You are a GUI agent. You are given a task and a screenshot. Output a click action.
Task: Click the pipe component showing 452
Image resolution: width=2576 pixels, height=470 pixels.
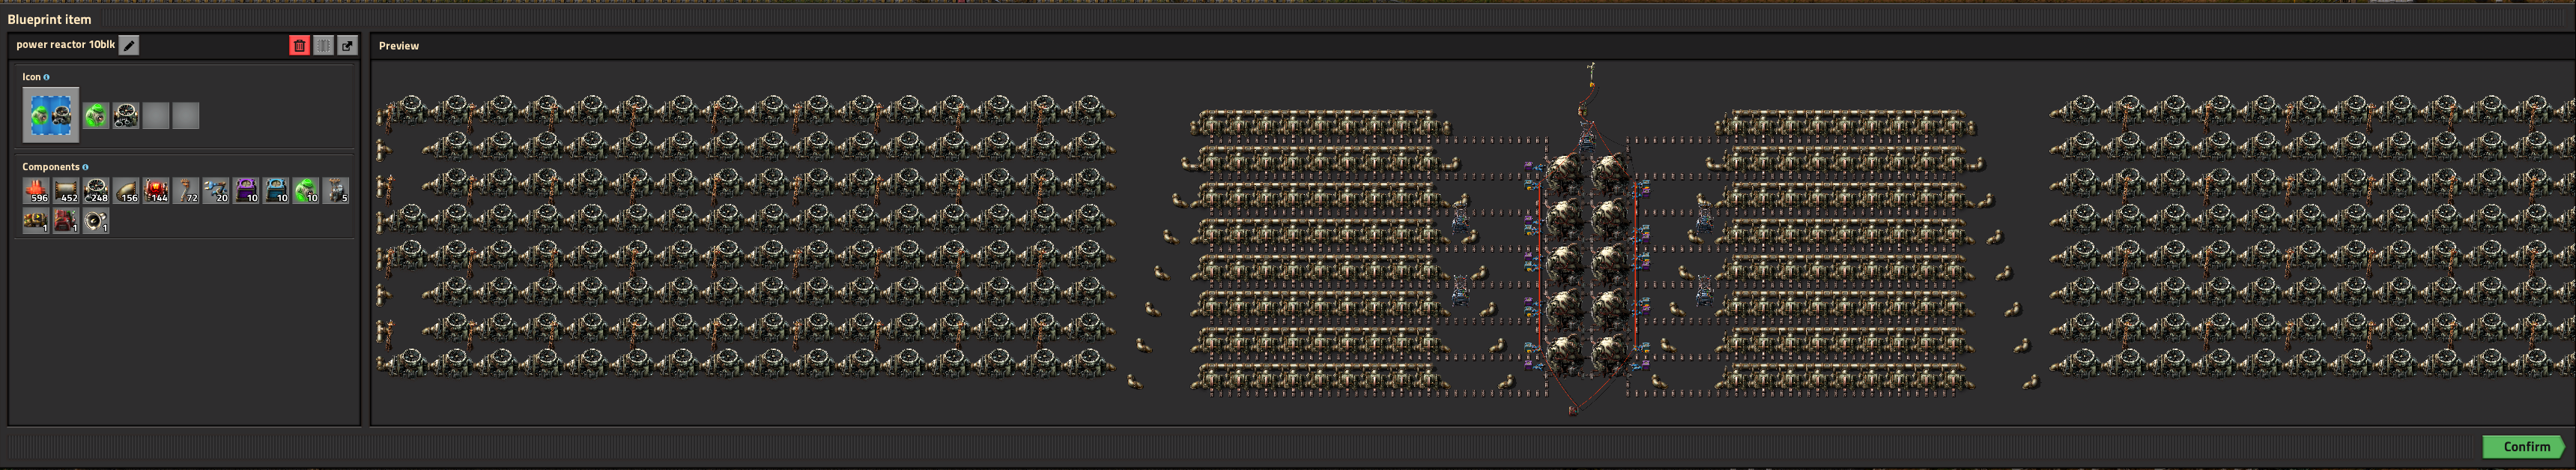tap(66, 191)
